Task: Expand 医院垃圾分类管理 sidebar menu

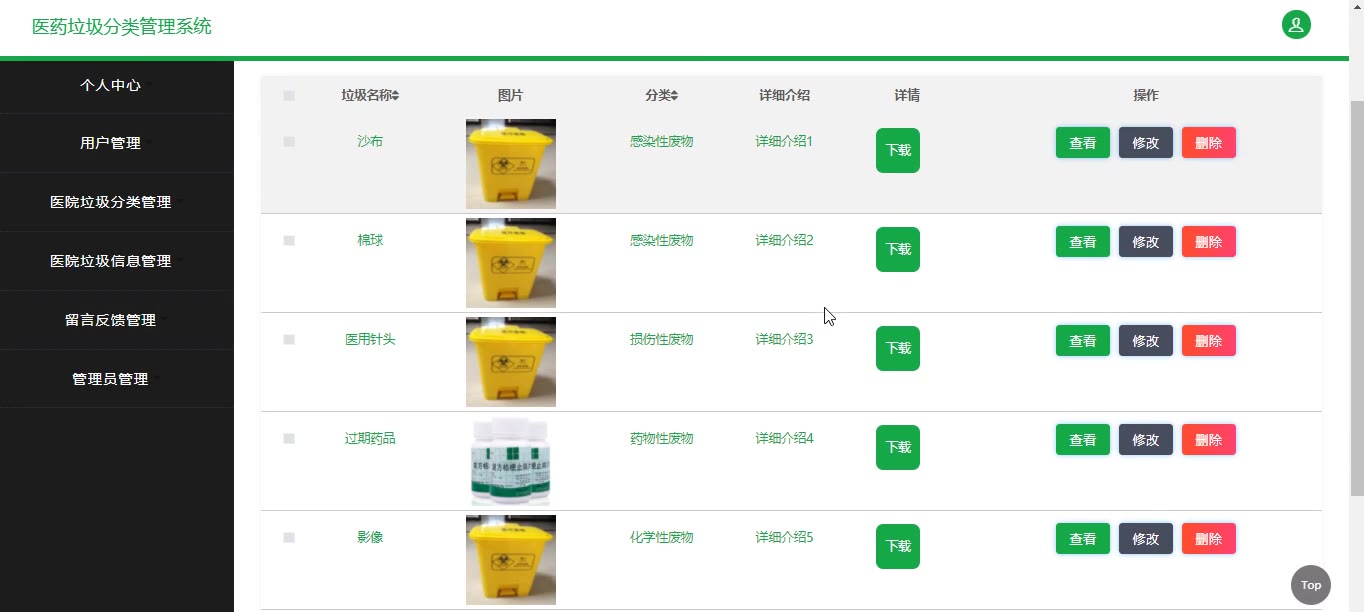Action: (x=117, y=202)
